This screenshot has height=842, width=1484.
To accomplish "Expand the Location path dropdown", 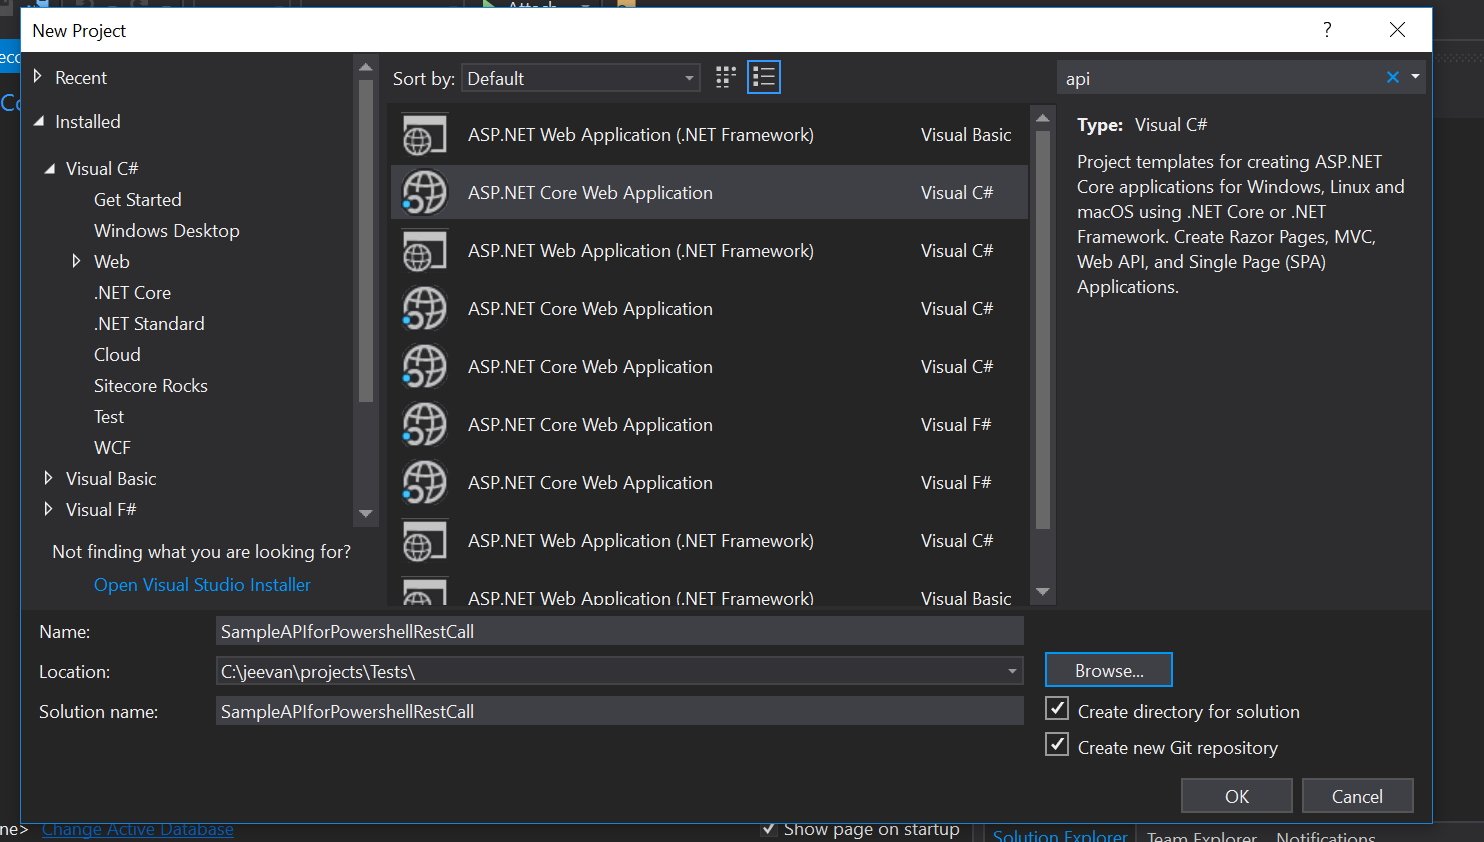I will tap(1012, 671).
